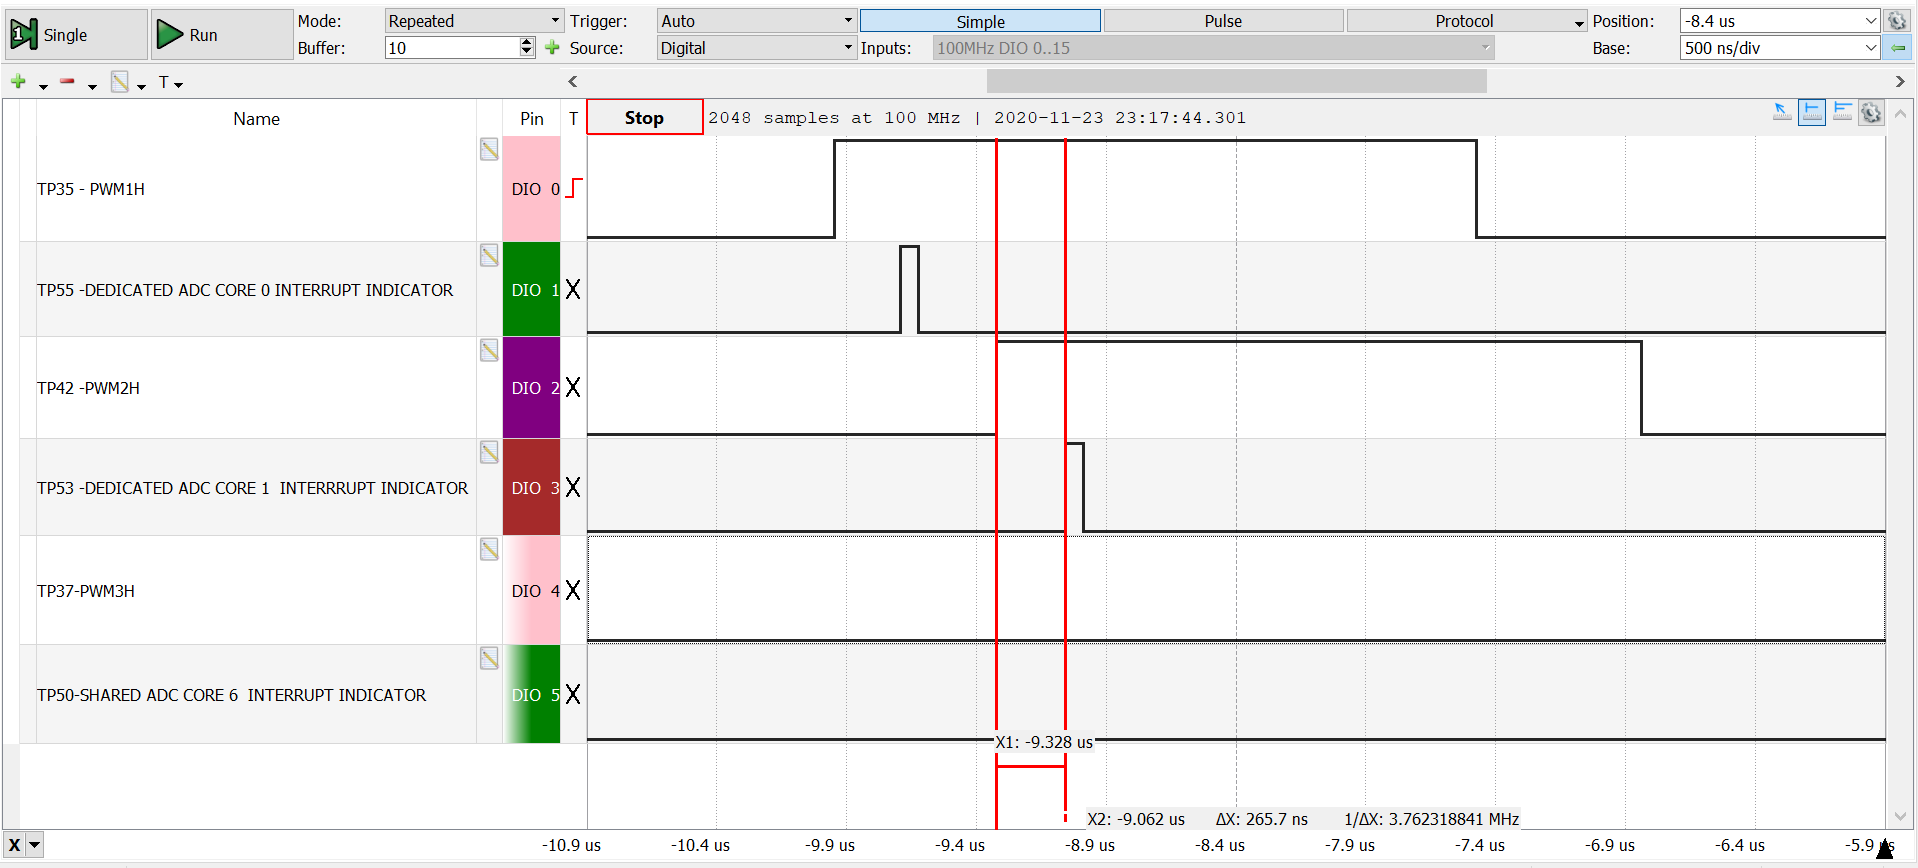Image resolution: width=1918 pixels, height=868 pixels.
Task: Open the edit icon for TP50-Shared ADC Core 6 row
Action: pos(489,658)
